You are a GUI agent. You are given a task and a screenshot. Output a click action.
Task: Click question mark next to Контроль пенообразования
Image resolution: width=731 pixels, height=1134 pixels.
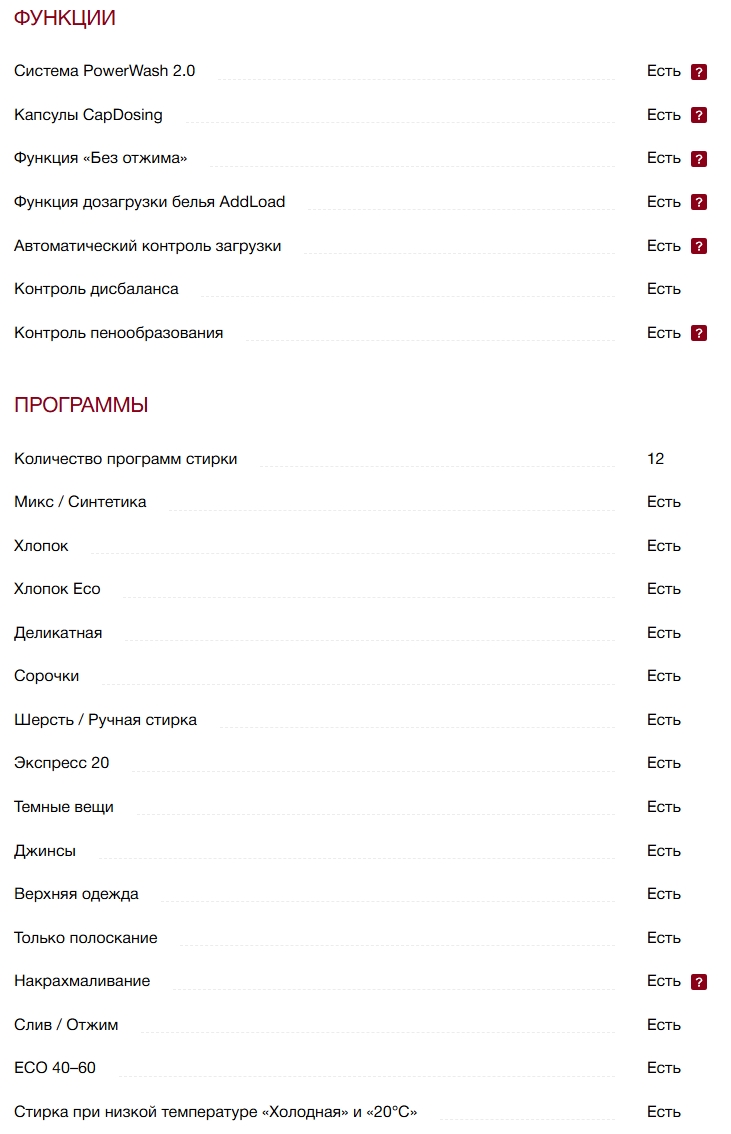(x=699, y=333)
